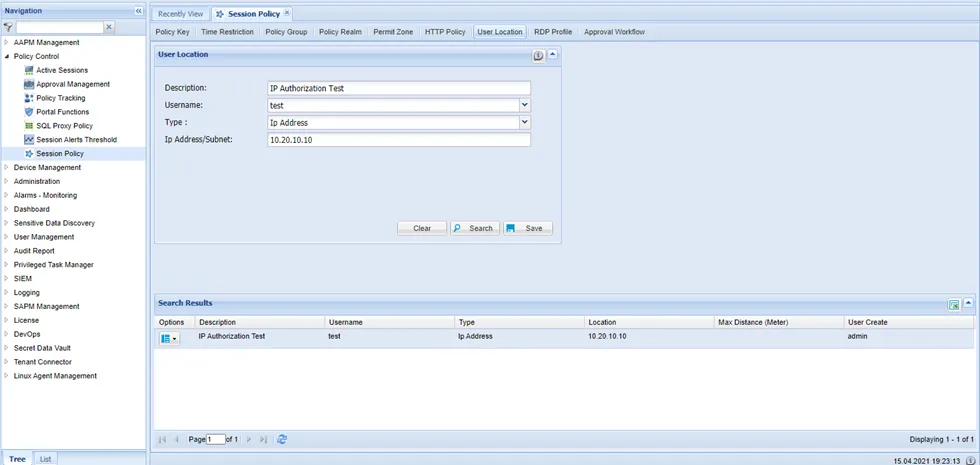Open the HTTP Policy tab
Screen dimensions: 980x465
pyautogui.click(x=445, y=32)
